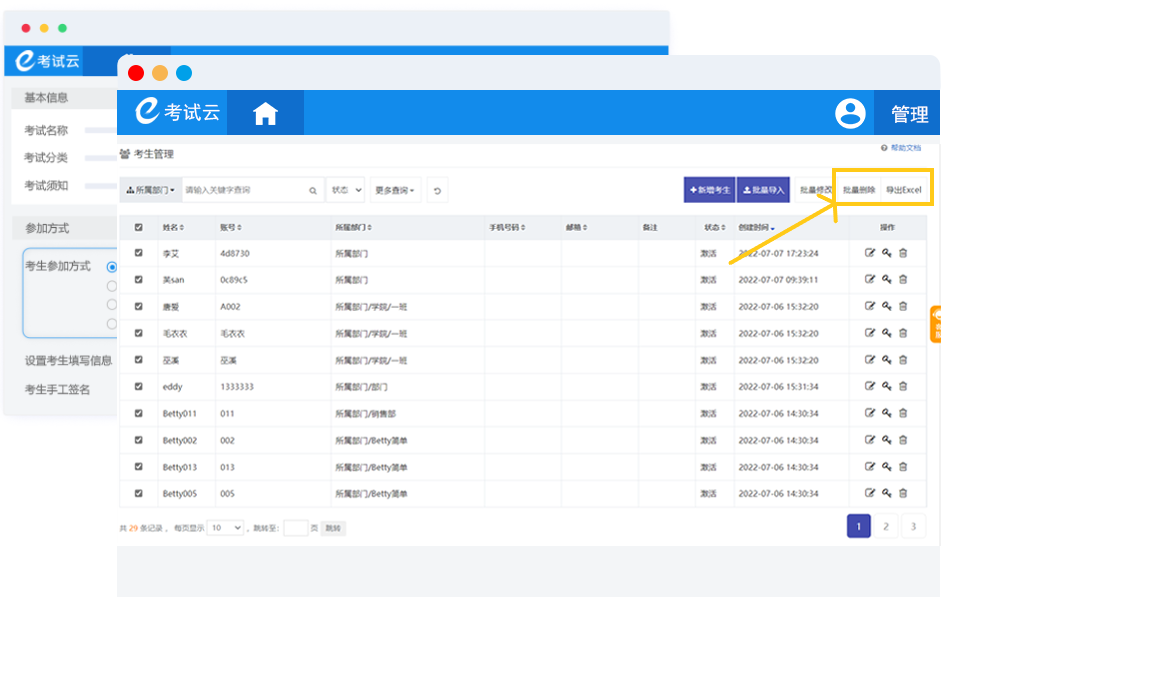Click the keyword search input field
Viewport: 1155px width, 680px height.
(x=243, y=190)
